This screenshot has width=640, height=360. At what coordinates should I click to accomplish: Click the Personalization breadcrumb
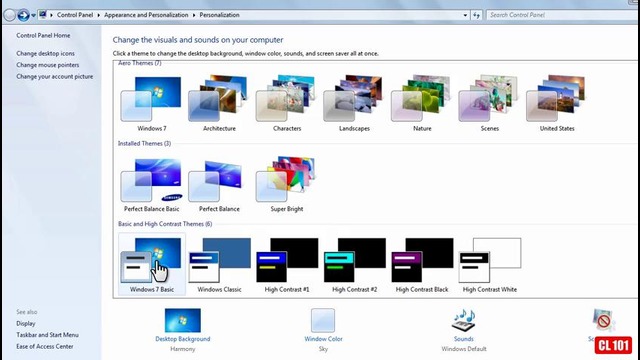(x=219, y=15)
